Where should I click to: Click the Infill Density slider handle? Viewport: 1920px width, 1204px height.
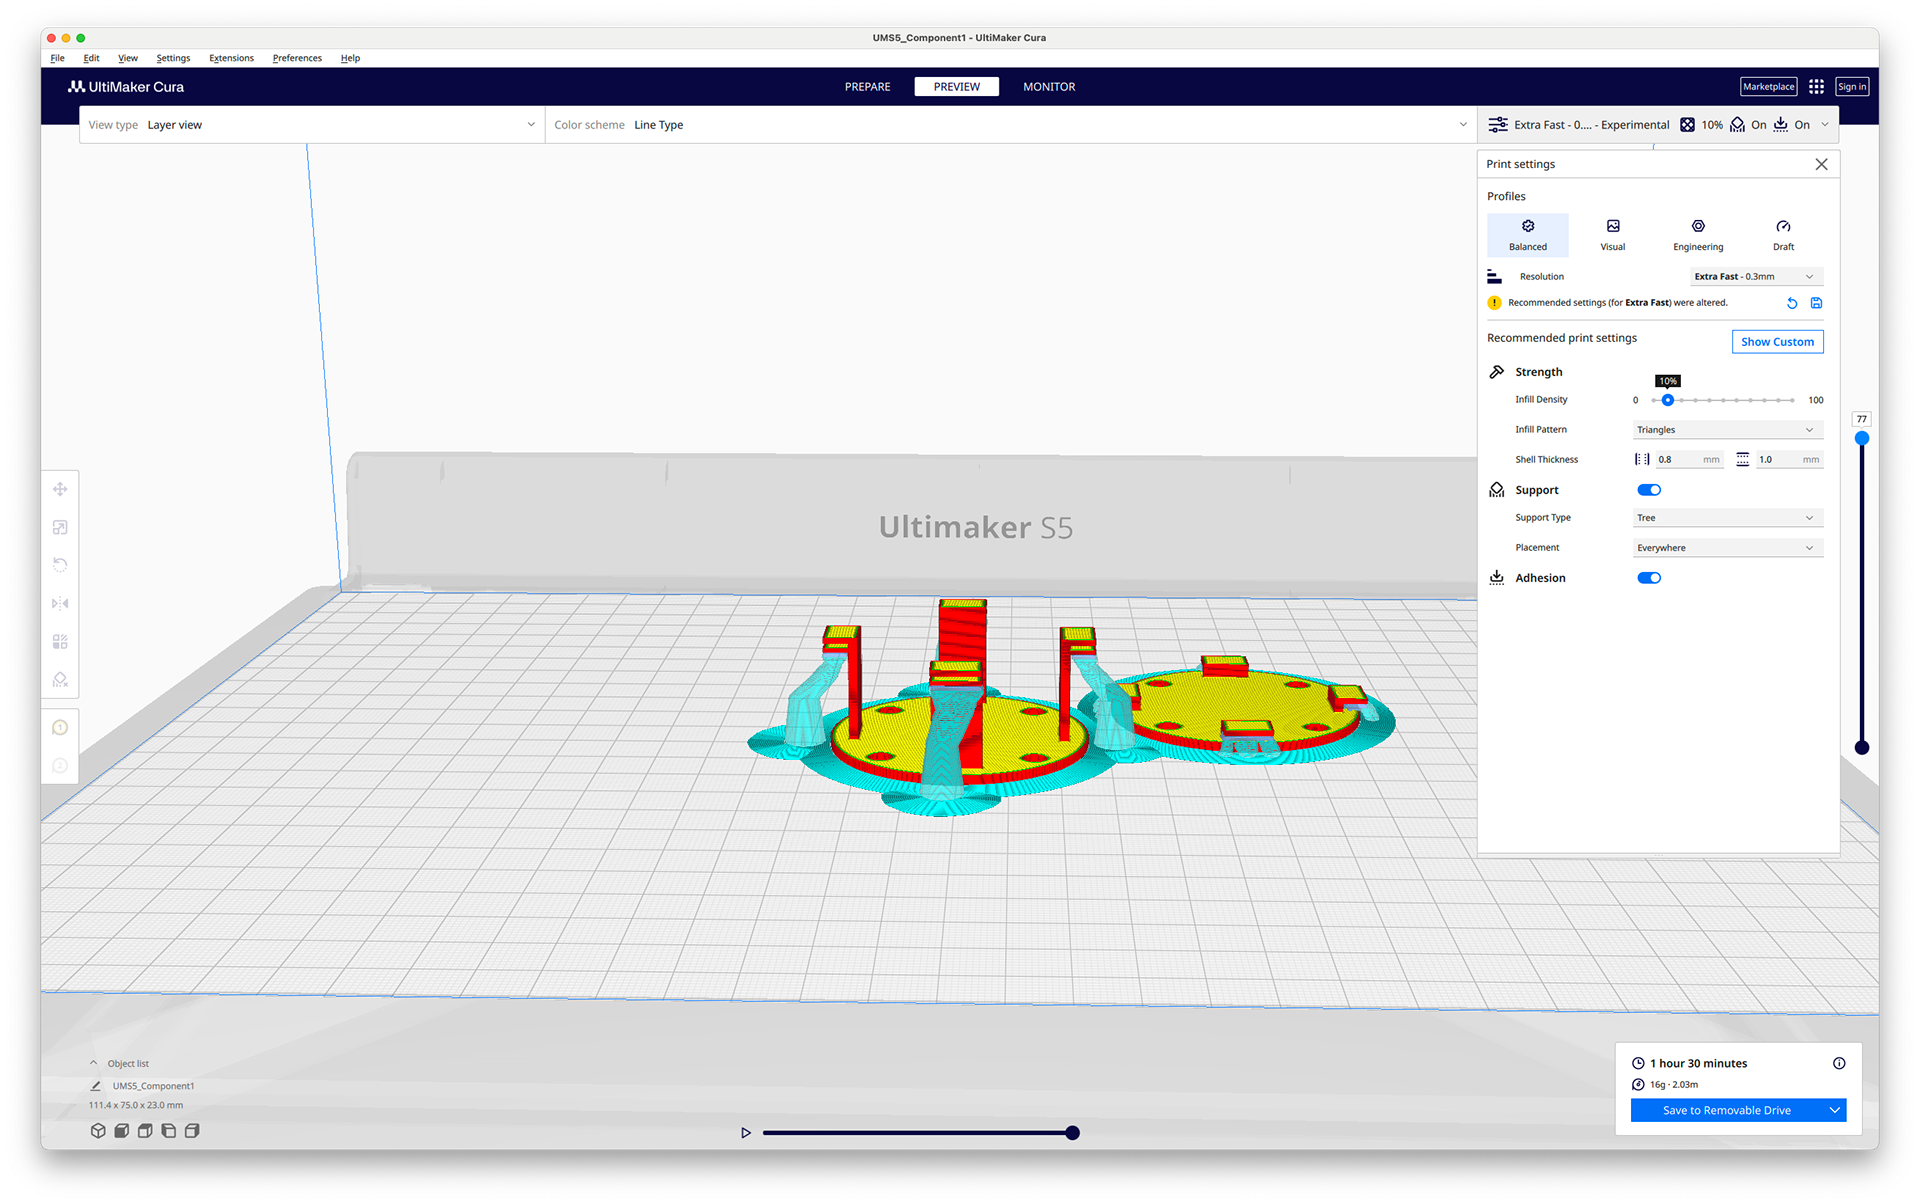1667,400
